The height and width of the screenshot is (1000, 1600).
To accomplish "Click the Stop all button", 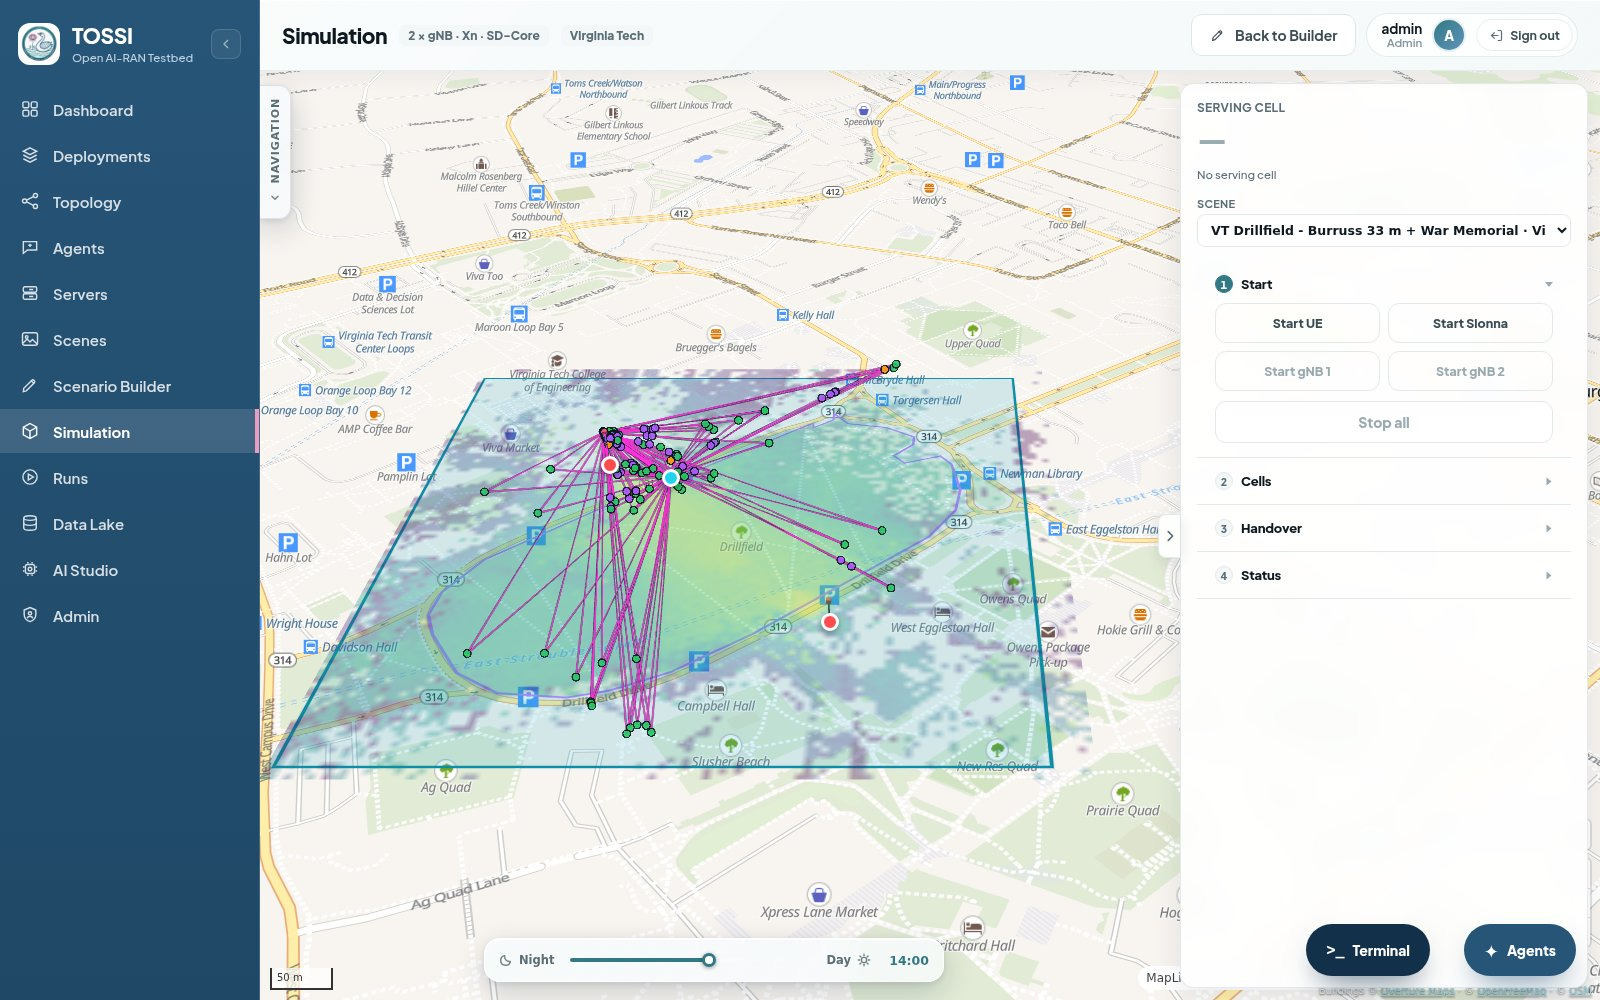I will 1384,422.
